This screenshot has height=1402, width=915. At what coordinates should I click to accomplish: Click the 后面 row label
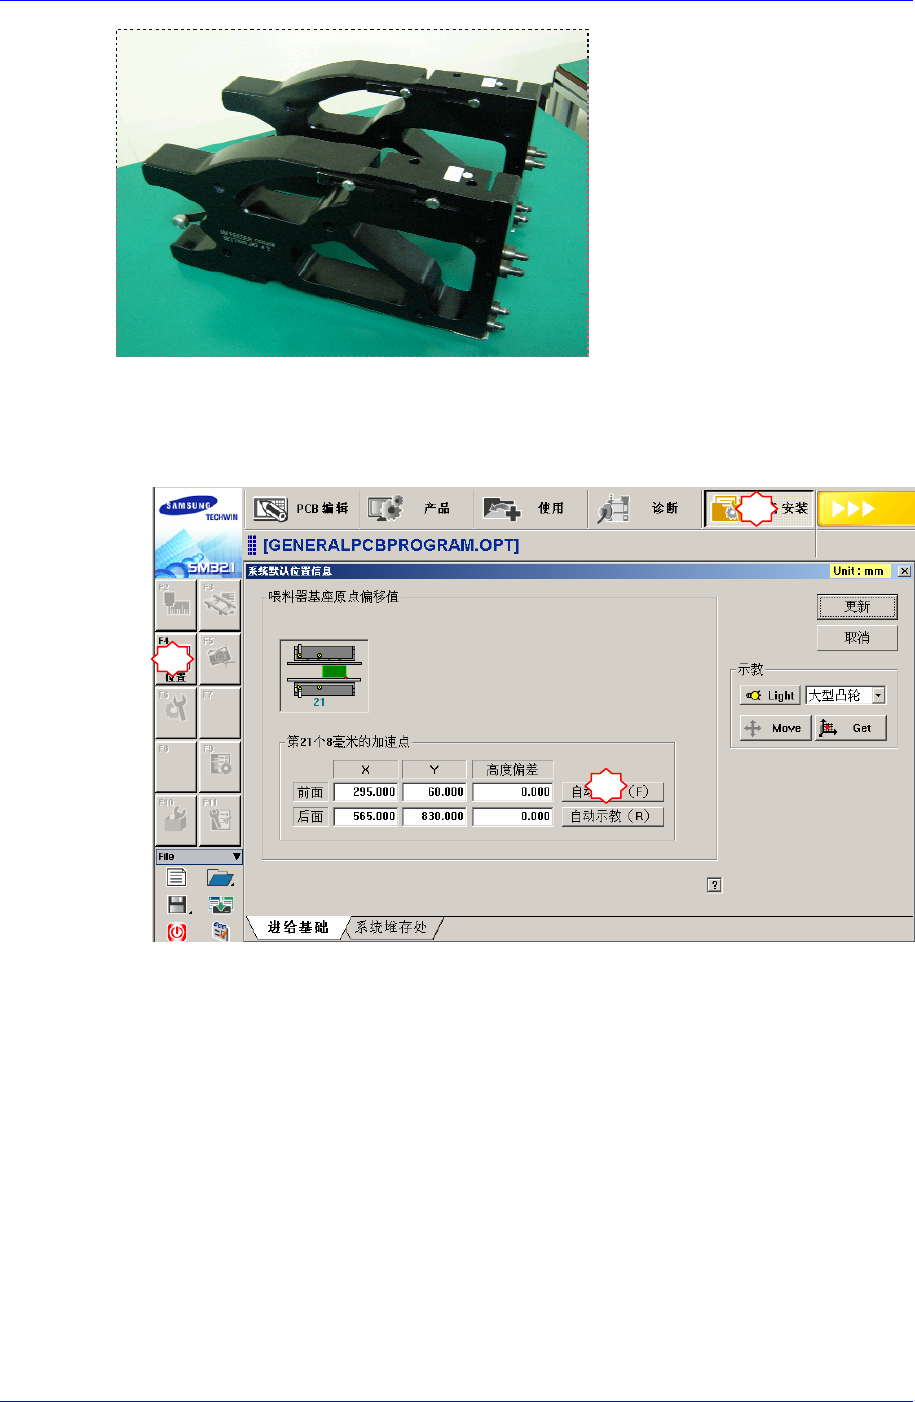(x=310, y=816)
